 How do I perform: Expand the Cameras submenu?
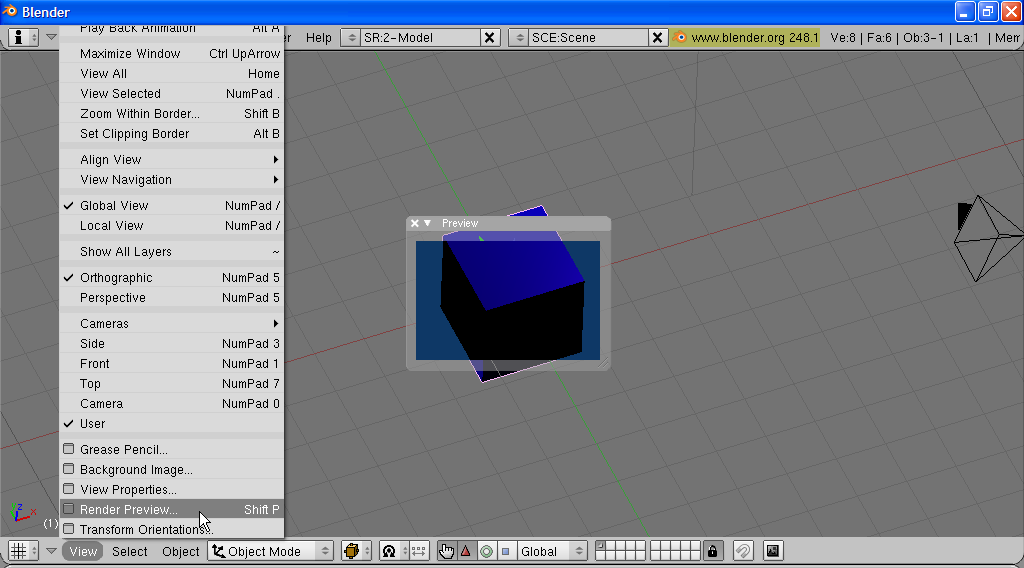[x=172, y=324]
